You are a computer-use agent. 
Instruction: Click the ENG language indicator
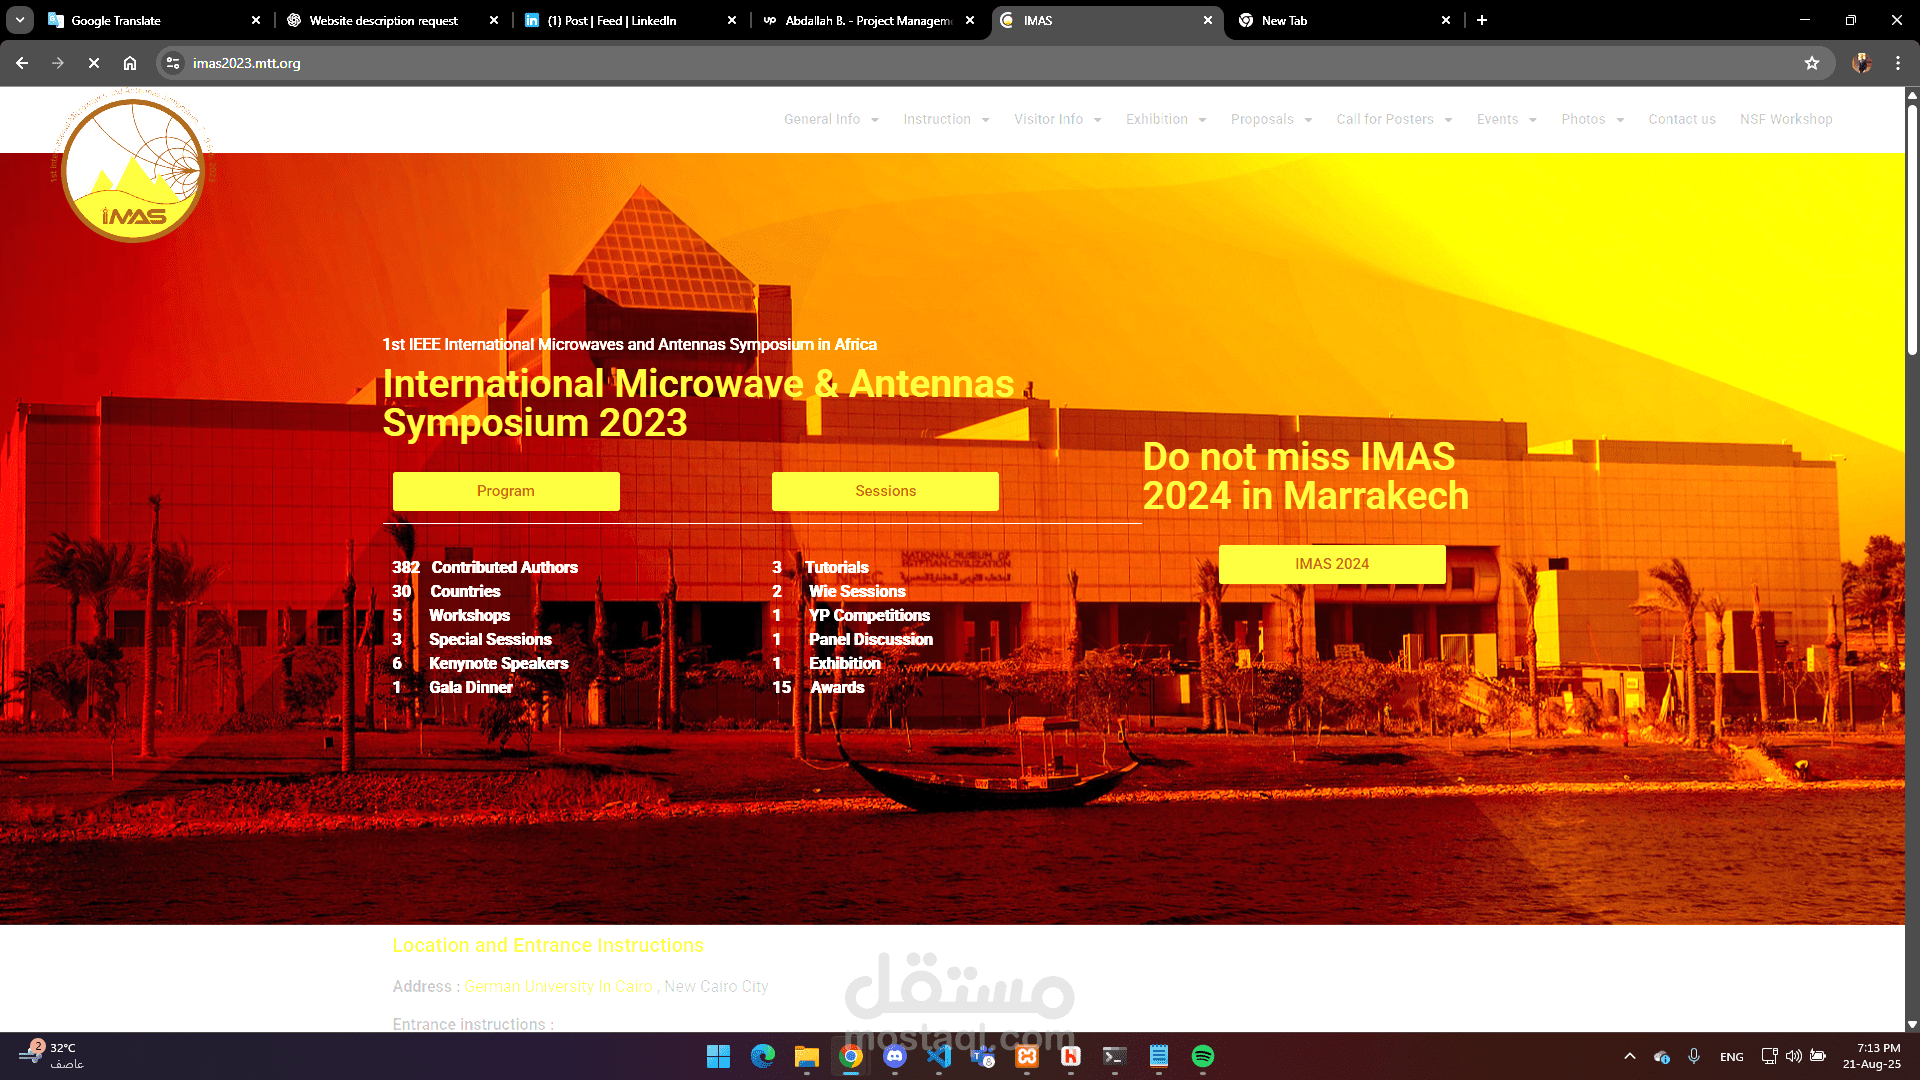point(1732,1057)
